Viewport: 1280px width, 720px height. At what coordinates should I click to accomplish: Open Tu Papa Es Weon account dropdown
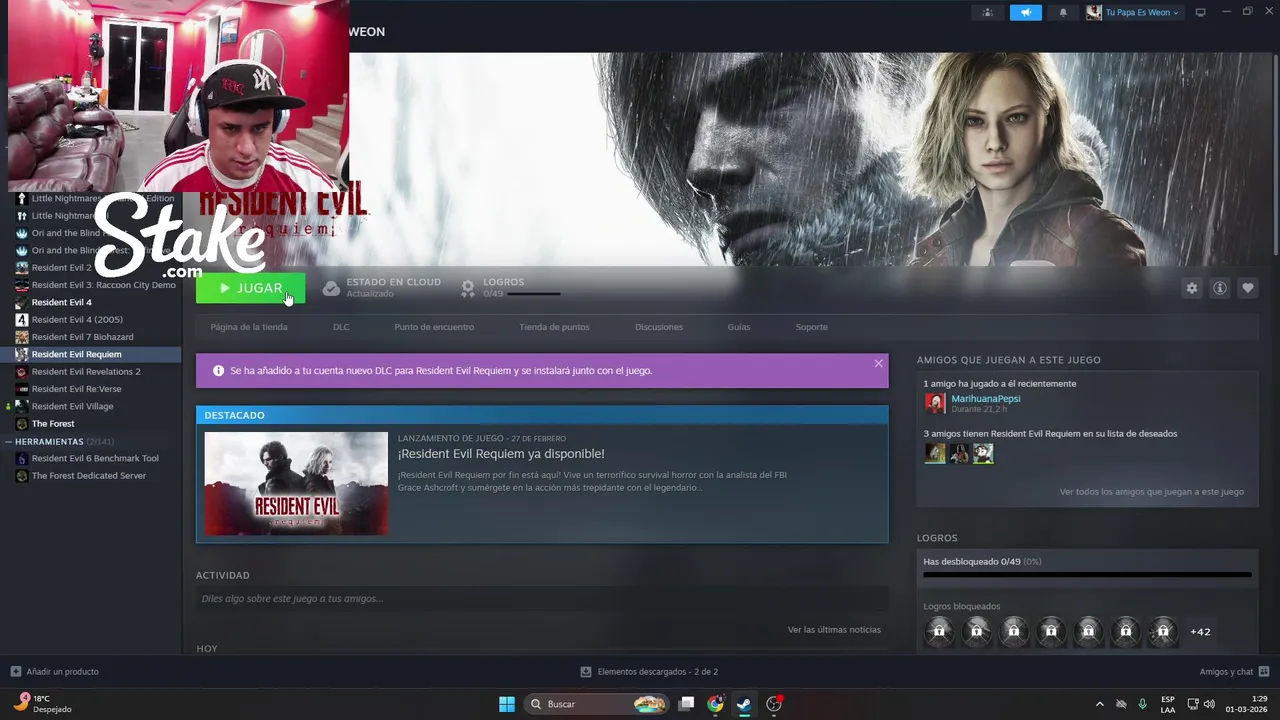(x=1133, y=13)
